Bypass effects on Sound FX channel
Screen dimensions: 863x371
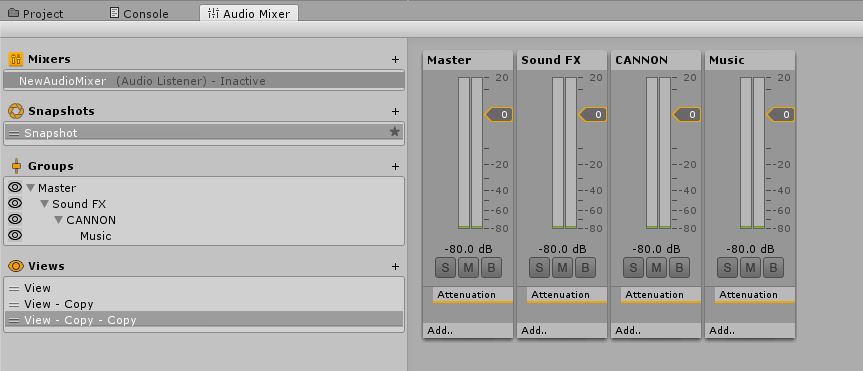(x=585, y=268)
